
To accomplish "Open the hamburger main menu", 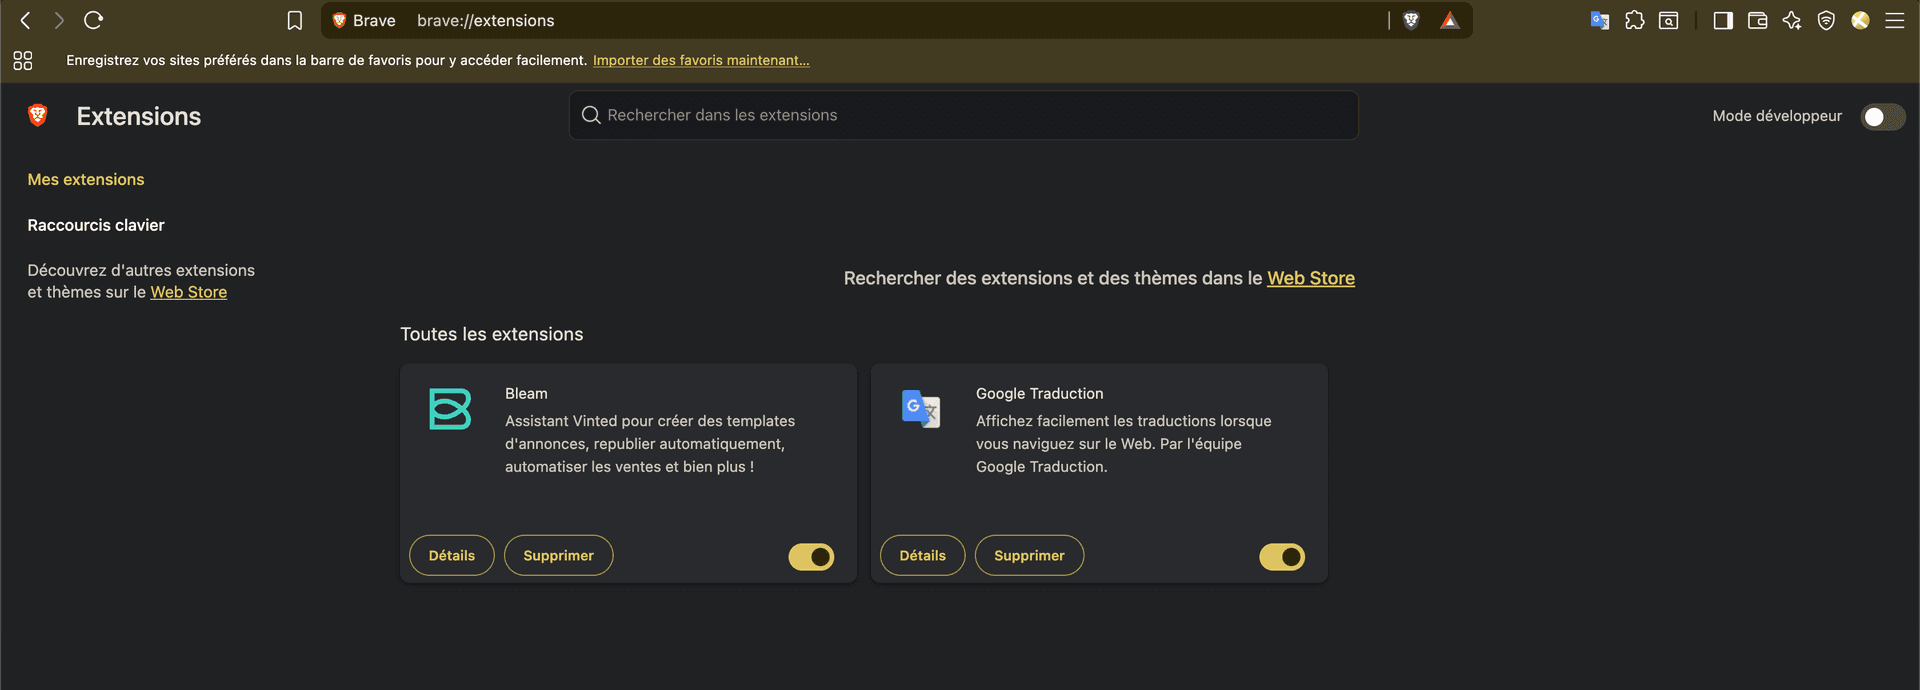I will click(x=1895, y=20).
